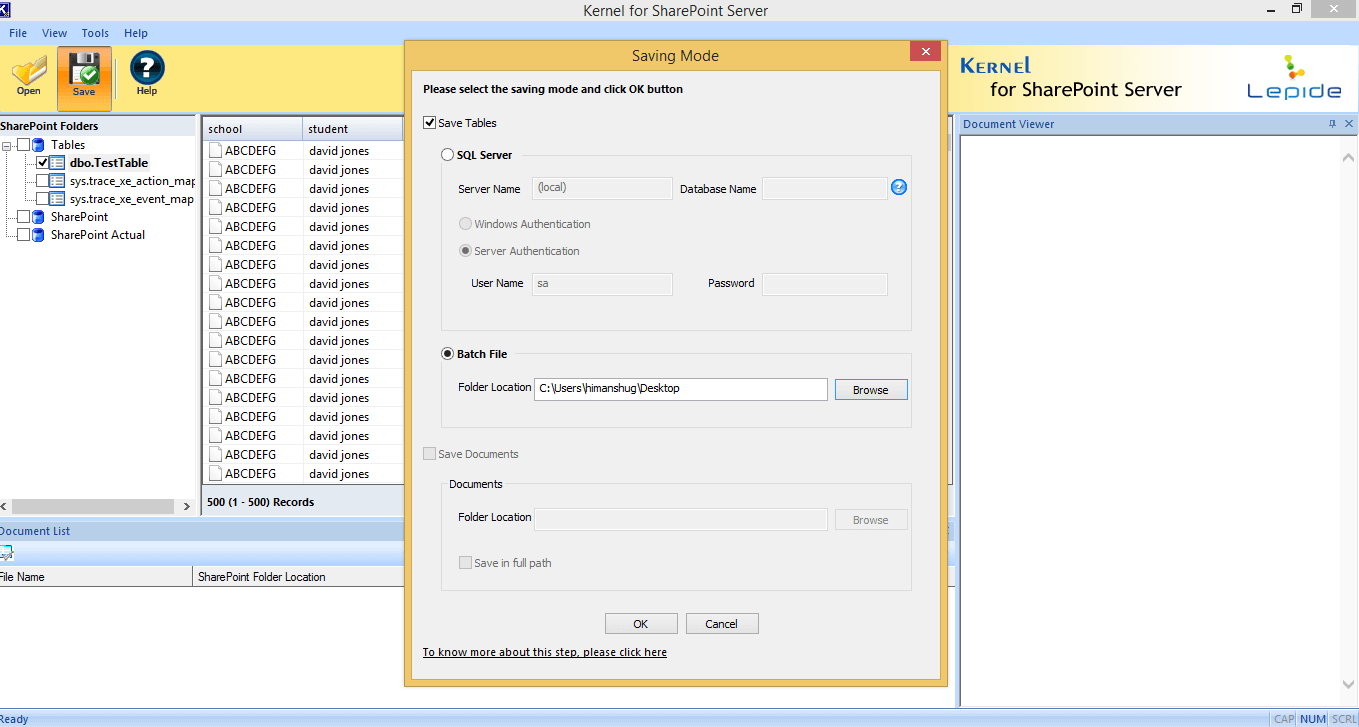Select sys.trace_xe_action_map in the tree
Viewport: 1359px width, 727px height.
132,181
